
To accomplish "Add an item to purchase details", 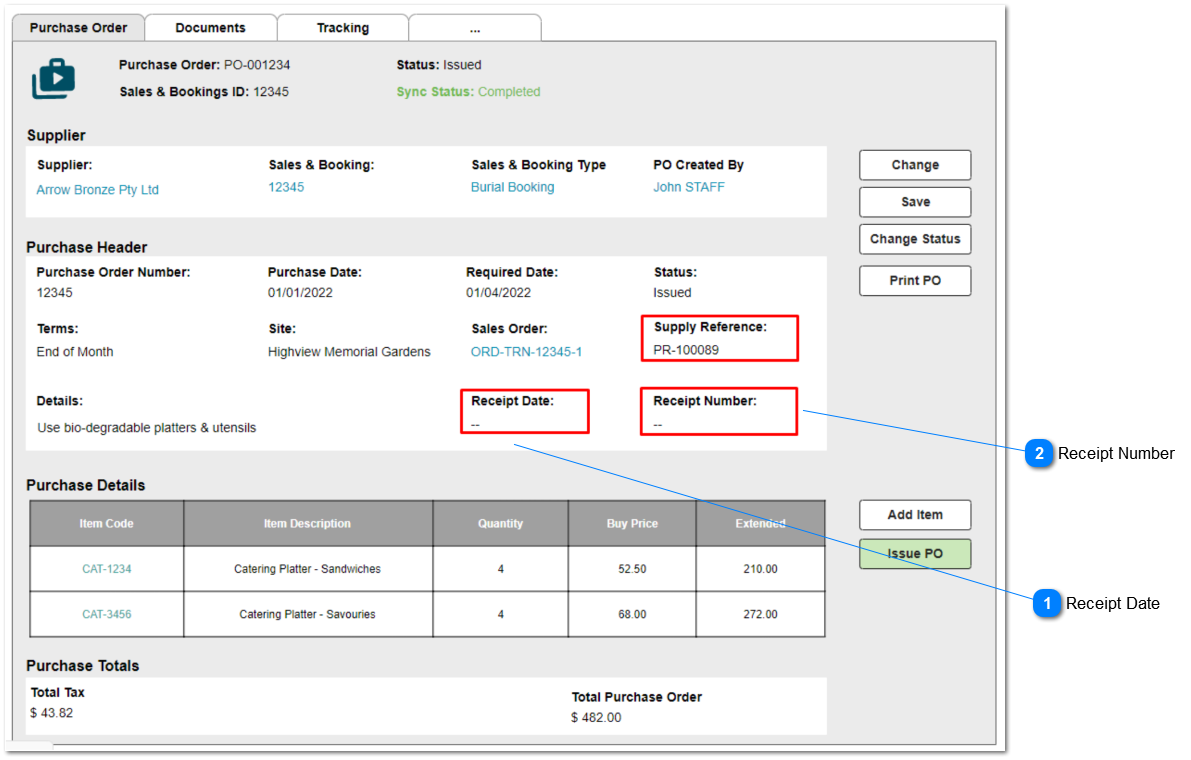I will 915,515.
